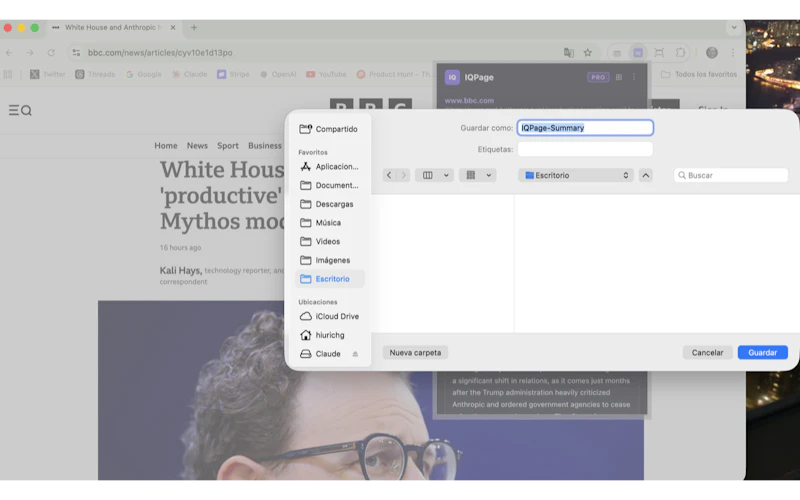
Task: Select Escritorio in the sidebar
Action: pos(330,279)
